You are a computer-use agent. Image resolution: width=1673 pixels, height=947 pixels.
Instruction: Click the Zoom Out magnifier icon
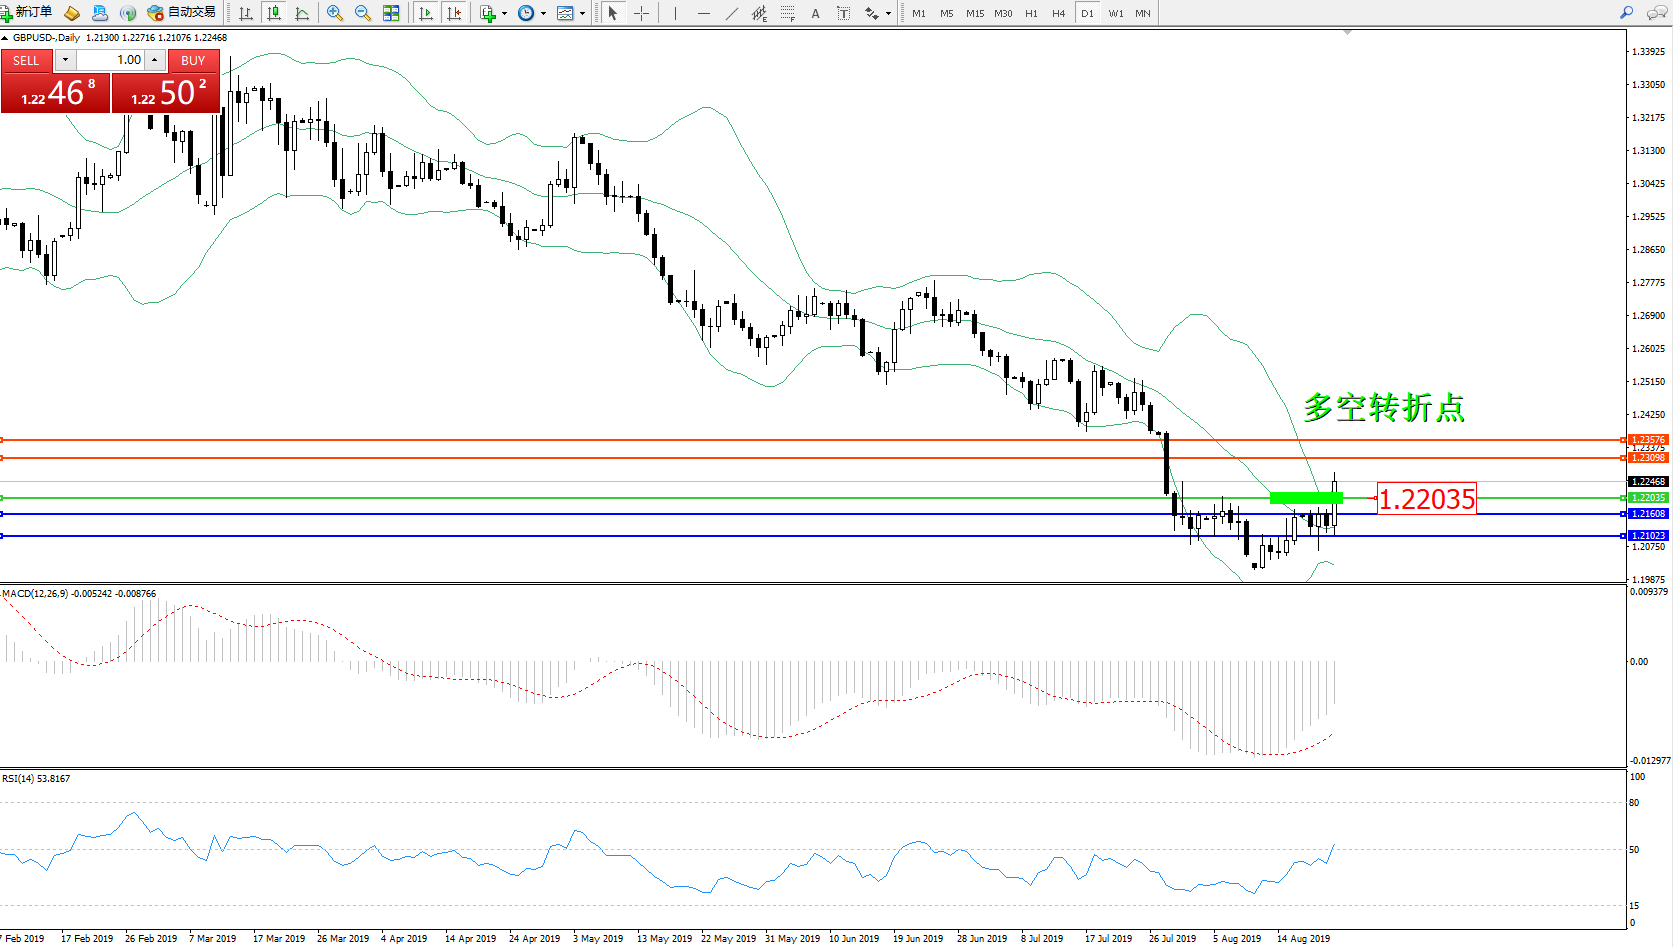coord(363,13)
